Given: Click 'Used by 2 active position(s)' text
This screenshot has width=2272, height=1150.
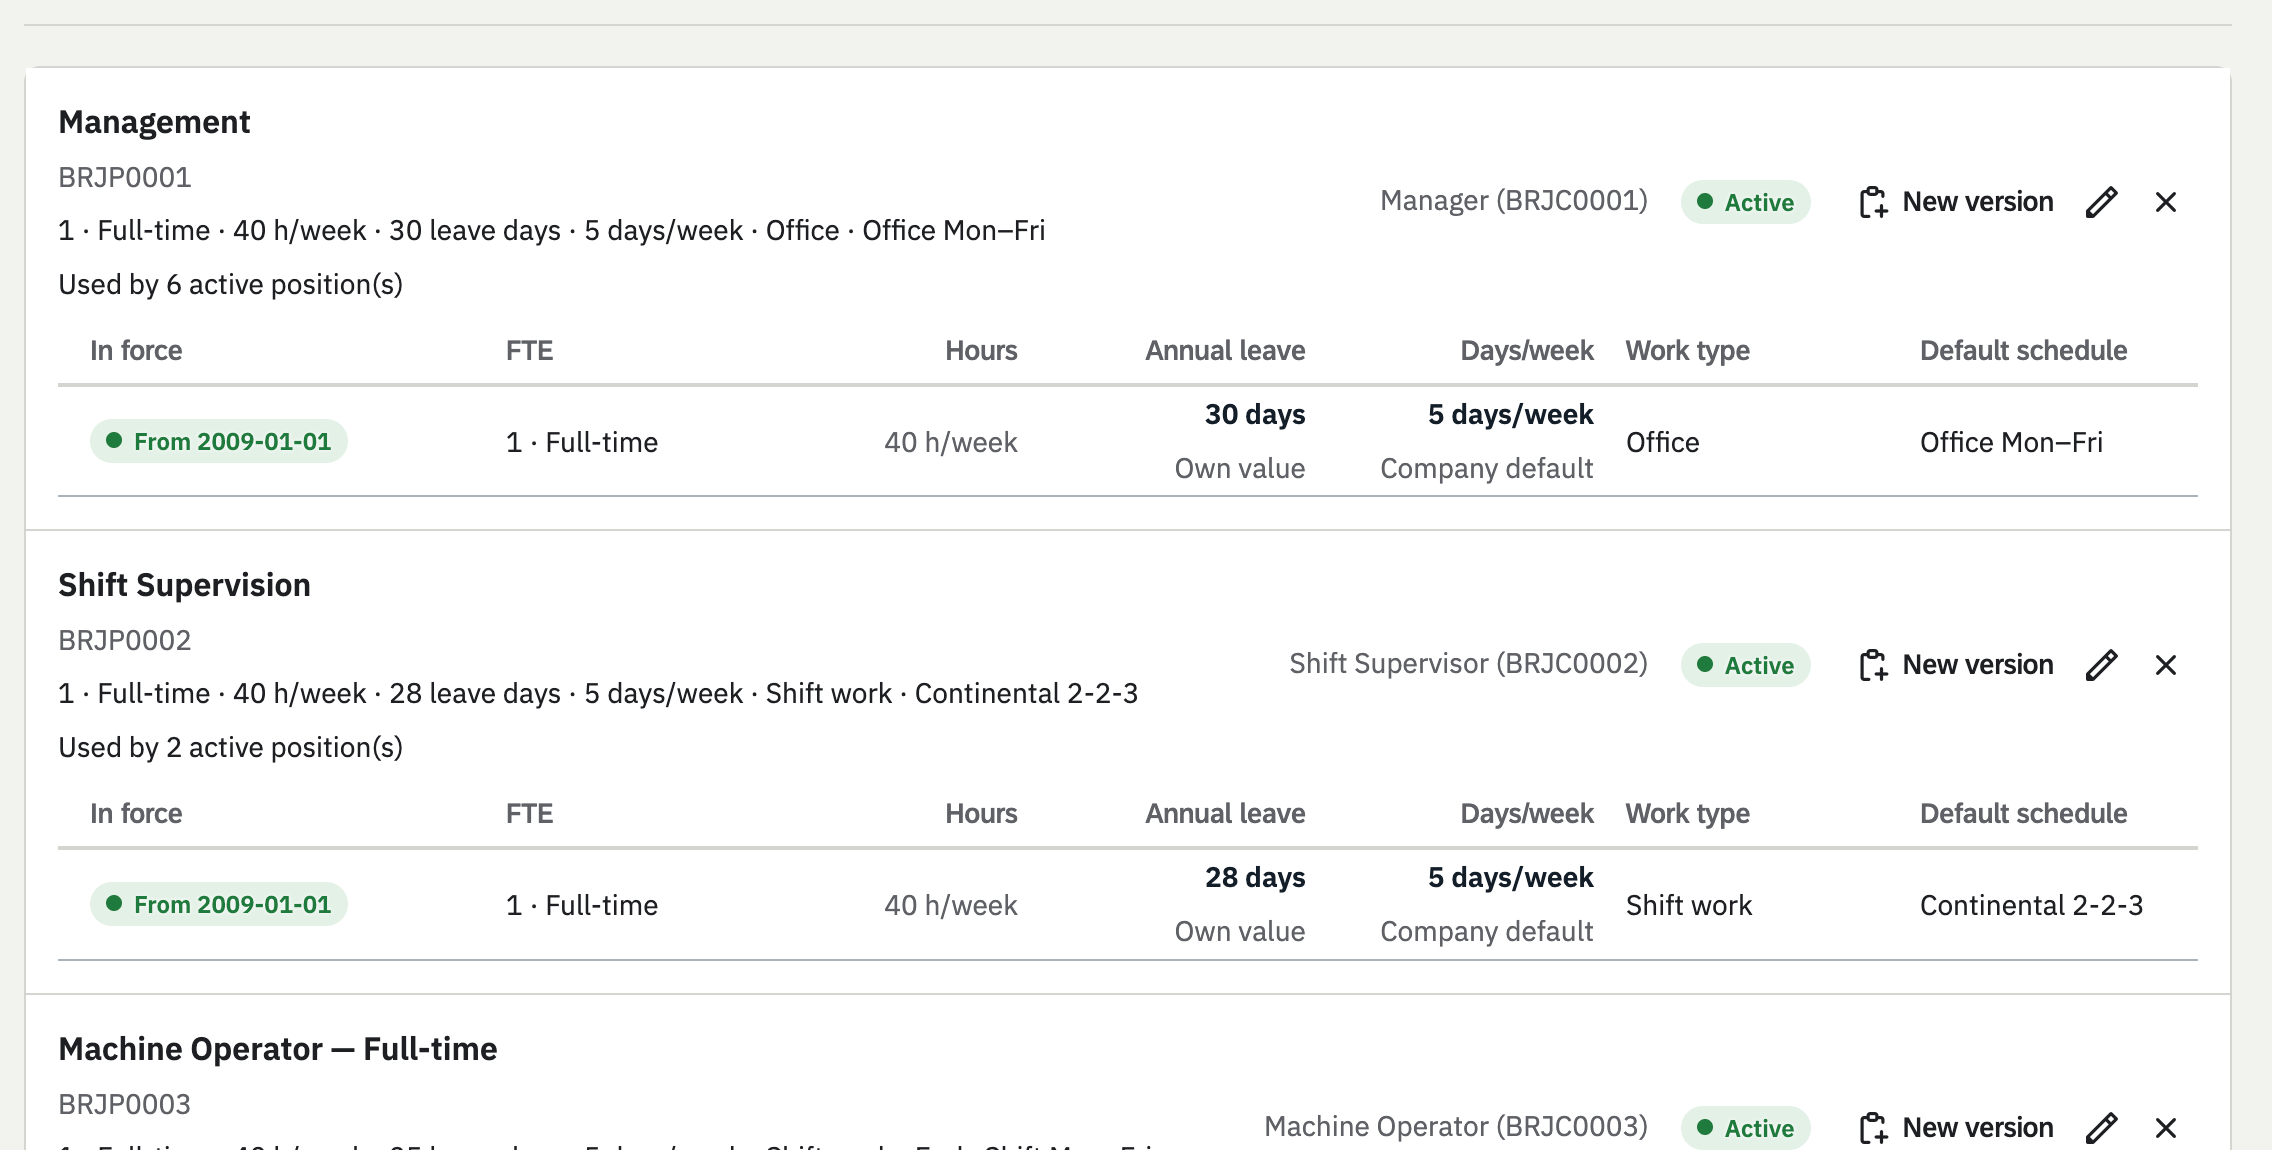Looking at the screenshot, I should click(x=231, y=748).
